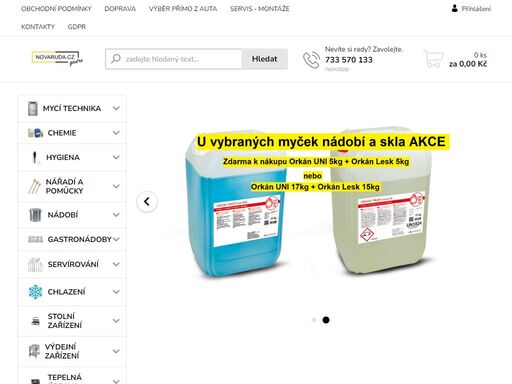Click text Orkán UNI 17kg + Orkán Lesk 15kg
512x384 pixels.
point(315,187)
